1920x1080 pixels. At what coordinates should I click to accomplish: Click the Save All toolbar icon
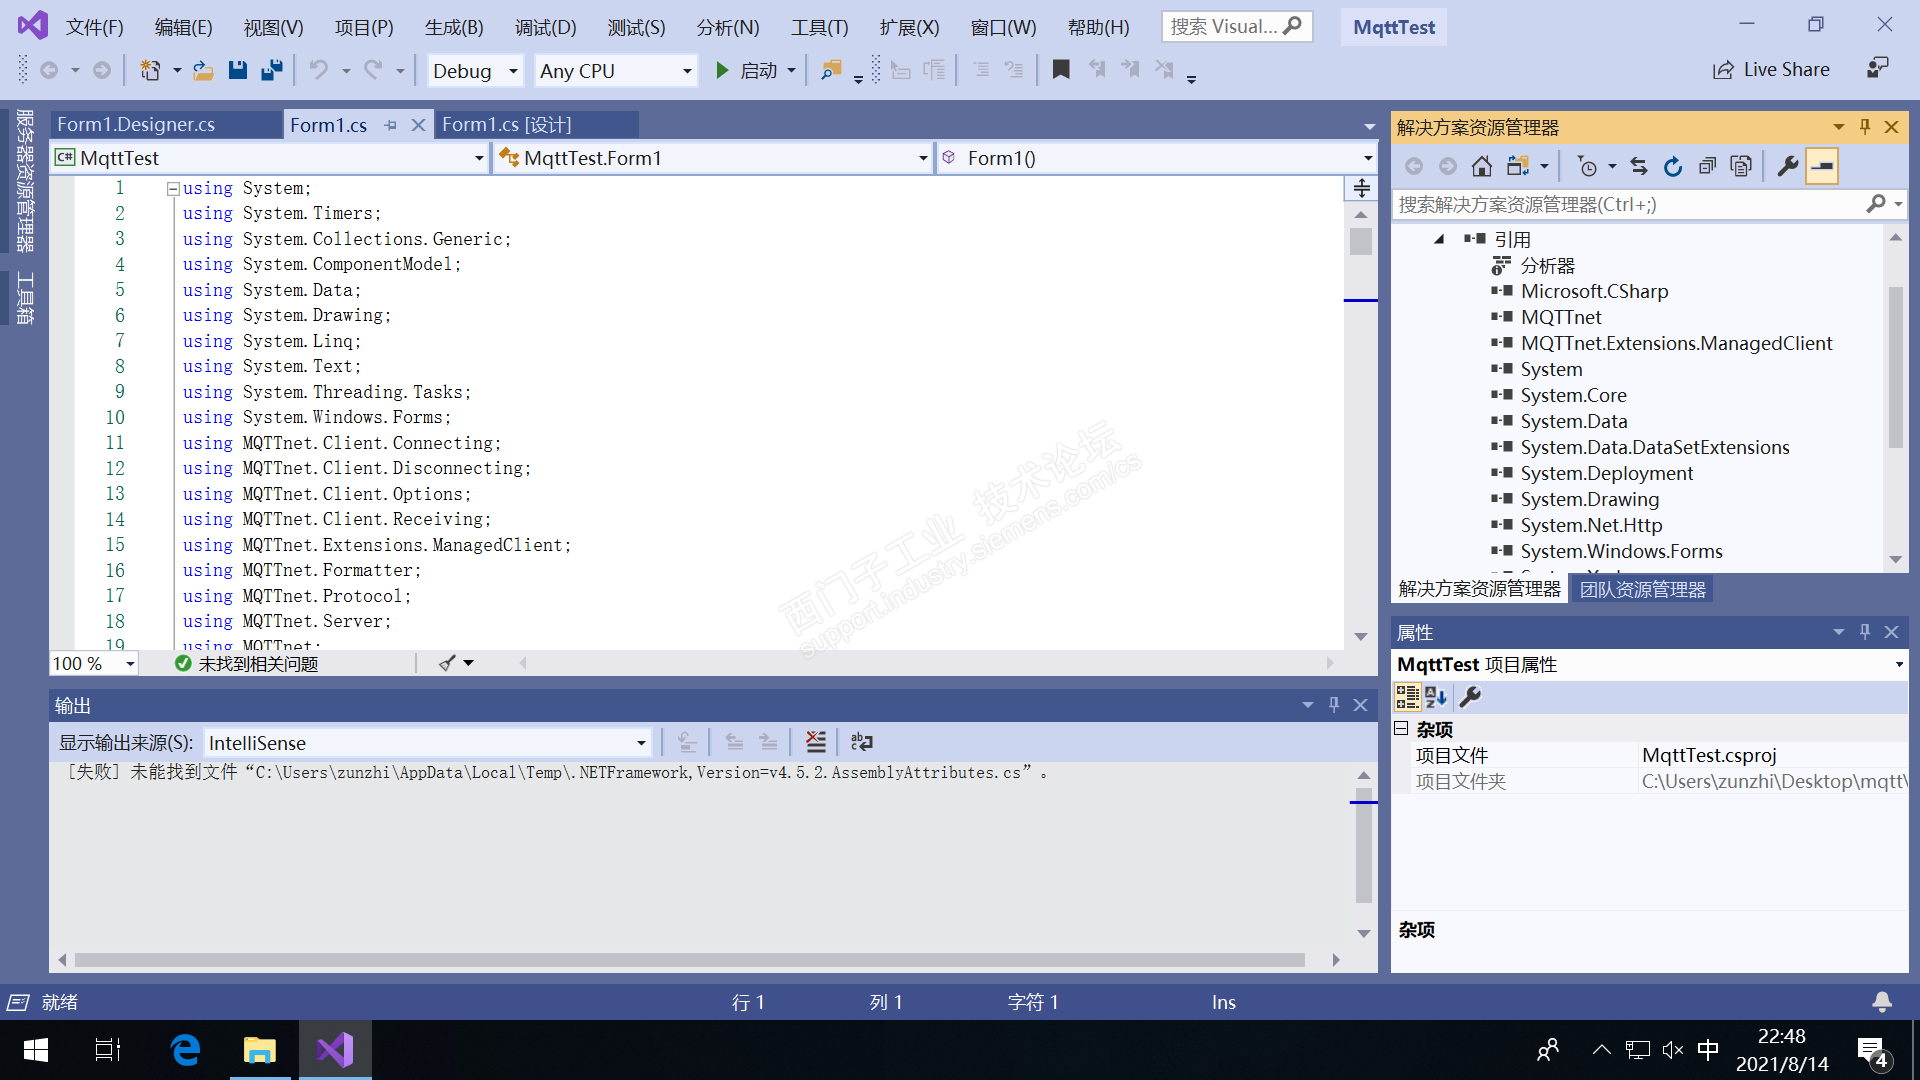271,70
